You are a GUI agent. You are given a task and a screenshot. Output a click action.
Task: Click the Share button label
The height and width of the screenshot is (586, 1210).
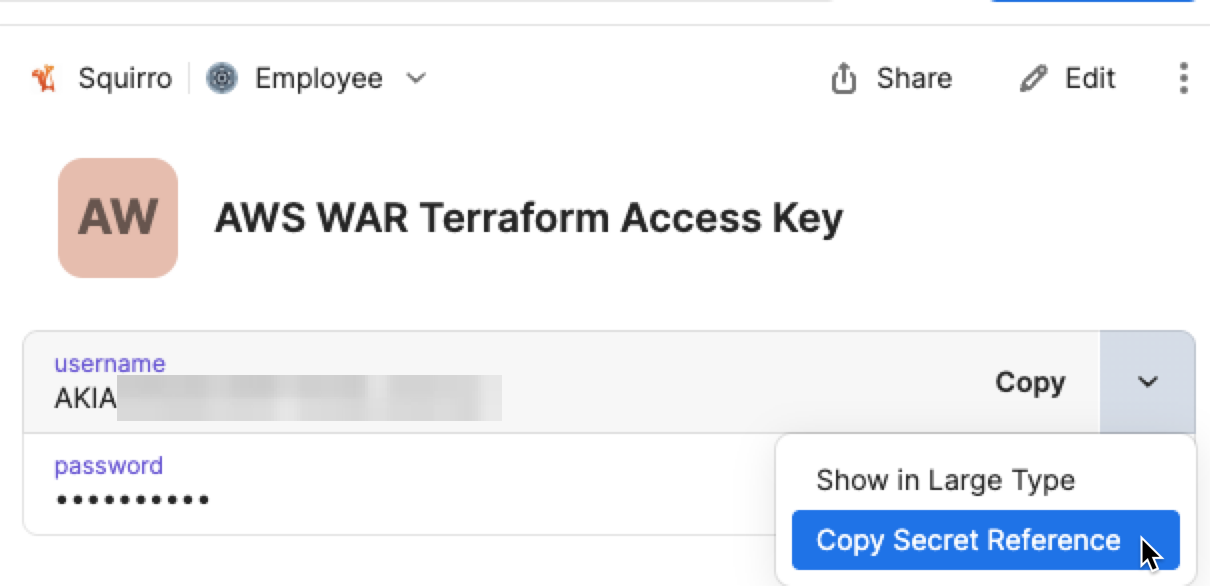pos(914,78)
